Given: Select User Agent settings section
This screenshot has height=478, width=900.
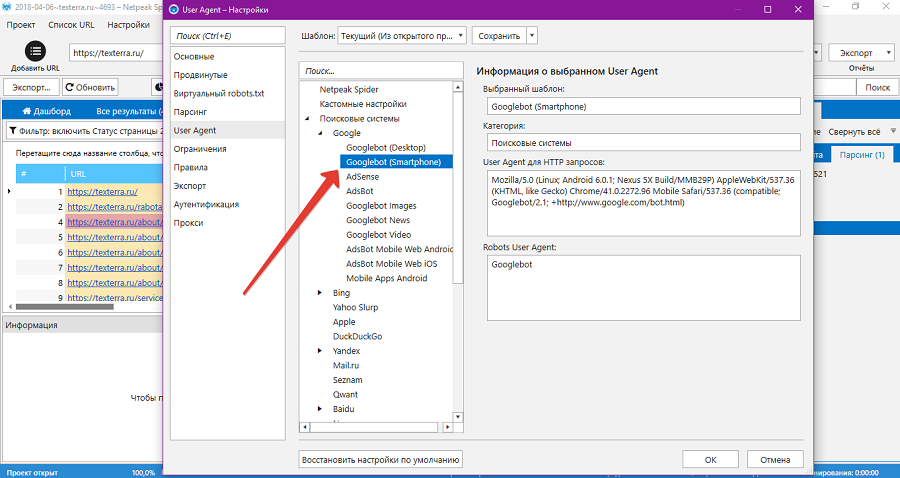Looking at the screenshot, I should coord(227,130).
